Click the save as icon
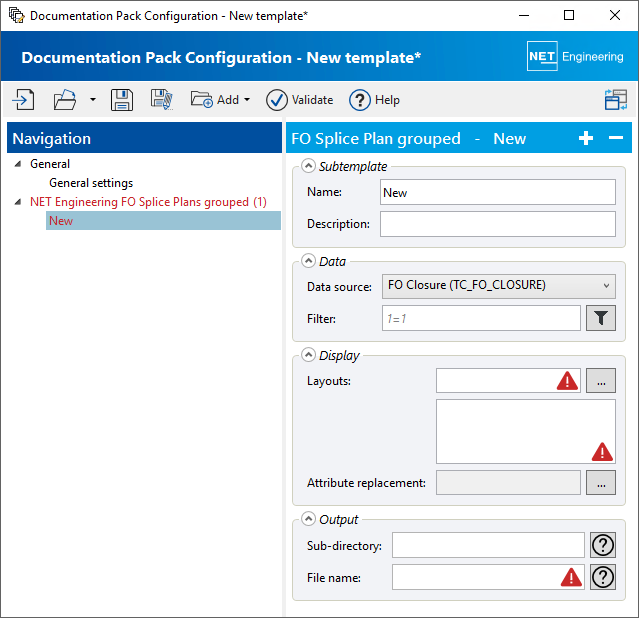Viewport: 639px width, 618px height. pos(162,99)
